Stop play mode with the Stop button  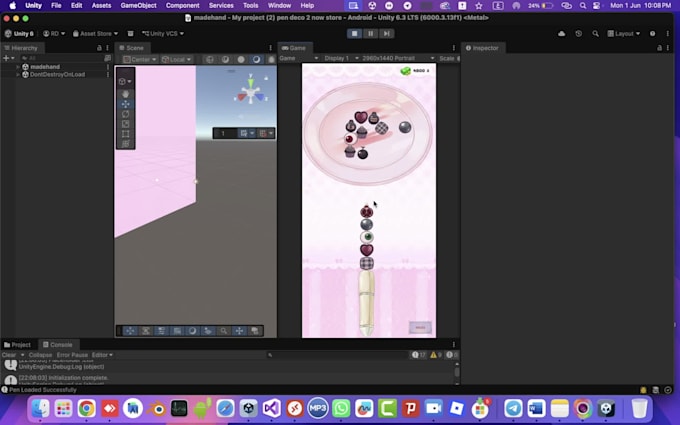pyautogui.click(x=354, y=33)
